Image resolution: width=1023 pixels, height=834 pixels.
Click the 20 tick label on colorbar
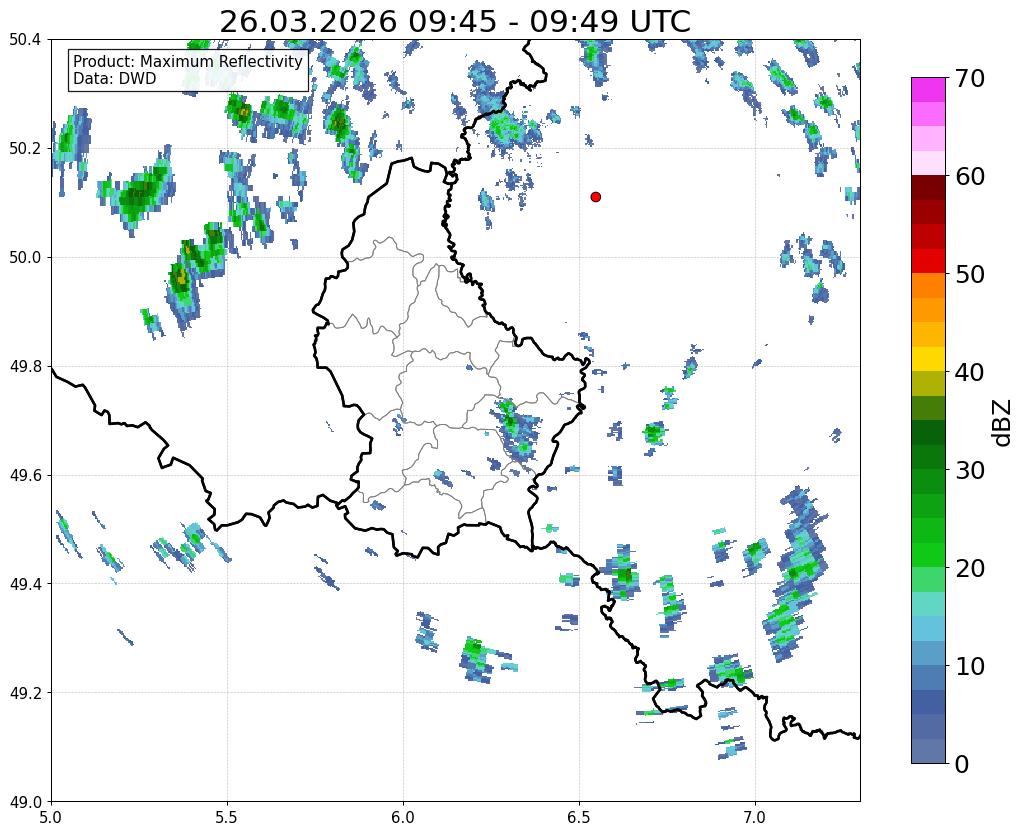(x=968, y=568)
